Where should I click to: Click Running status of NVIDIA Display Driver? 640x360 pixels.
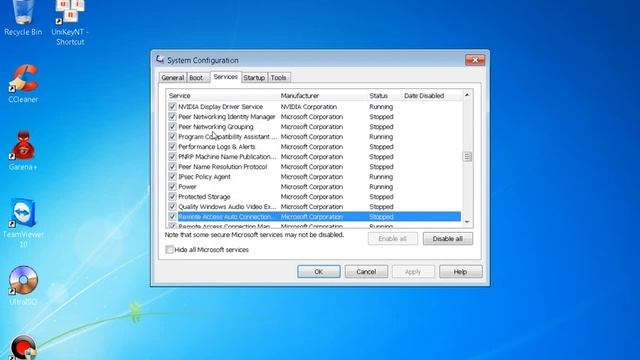(381, 107)
